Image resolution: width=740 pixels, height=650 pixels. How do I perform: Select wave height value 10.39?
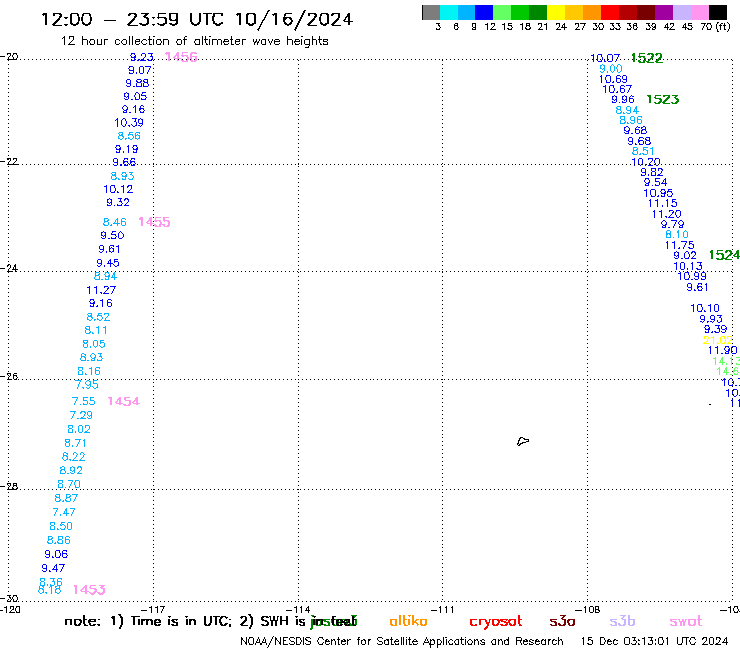pos(129,123)
